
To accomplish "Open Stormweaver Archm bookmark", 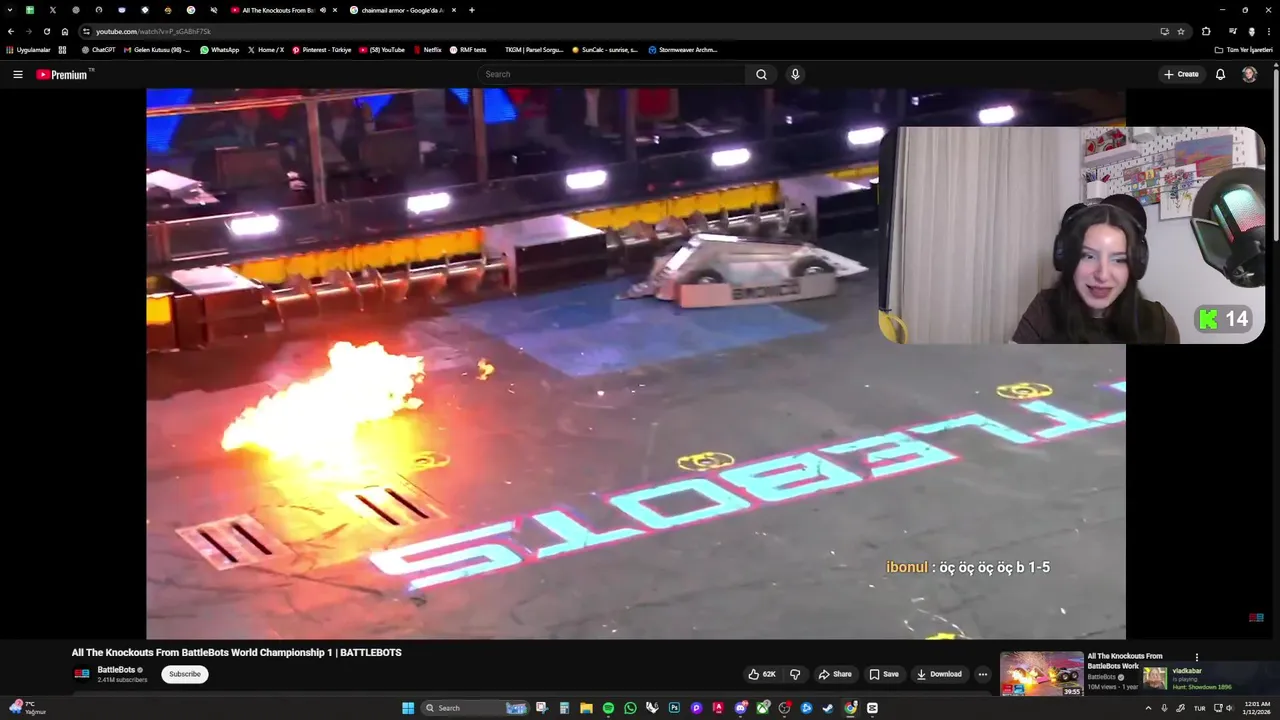I will point(683,49).
